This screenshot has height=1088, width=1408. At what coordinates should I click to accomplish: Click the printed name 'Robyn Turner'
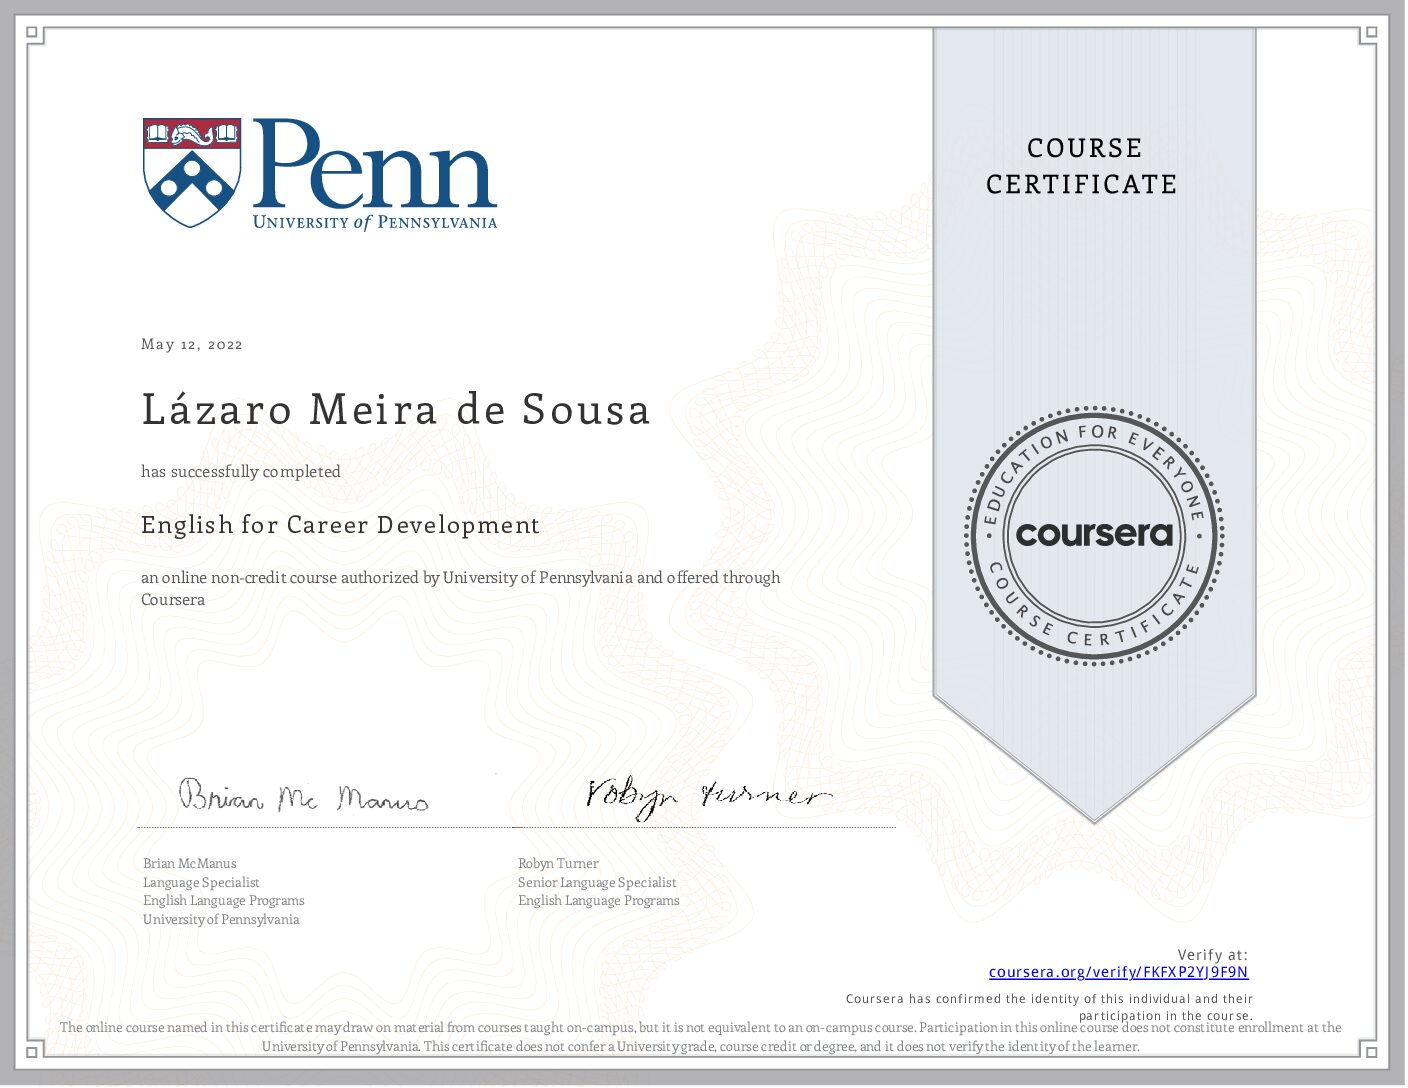pos(558,863)
